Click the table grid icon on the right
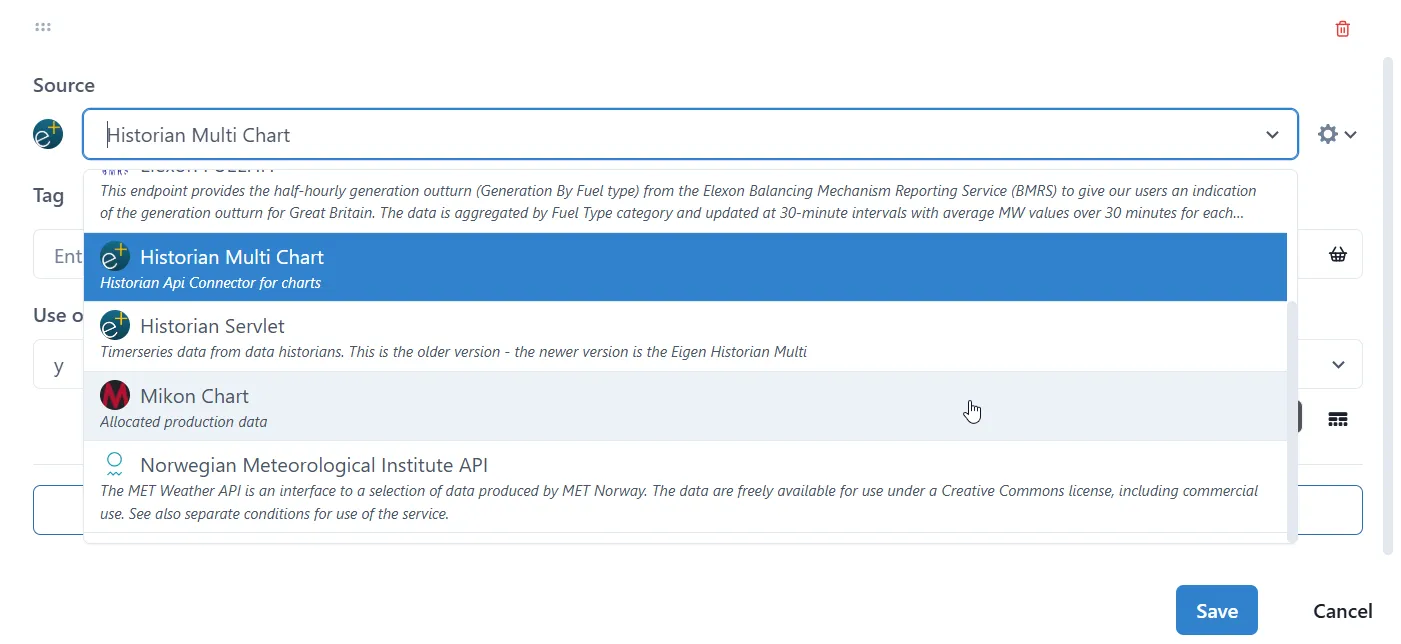 pyautogui.click(x=1338, y=419)
